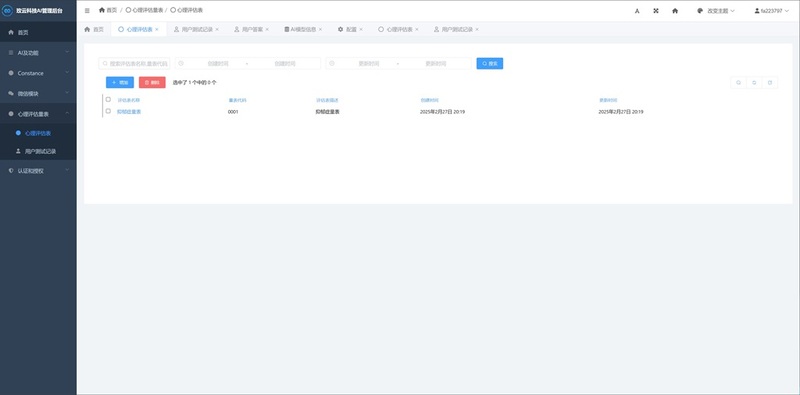Select 心理评估表 in the sidebar submenu
This screenshot has width=800, height=395.
click(38, 133)
